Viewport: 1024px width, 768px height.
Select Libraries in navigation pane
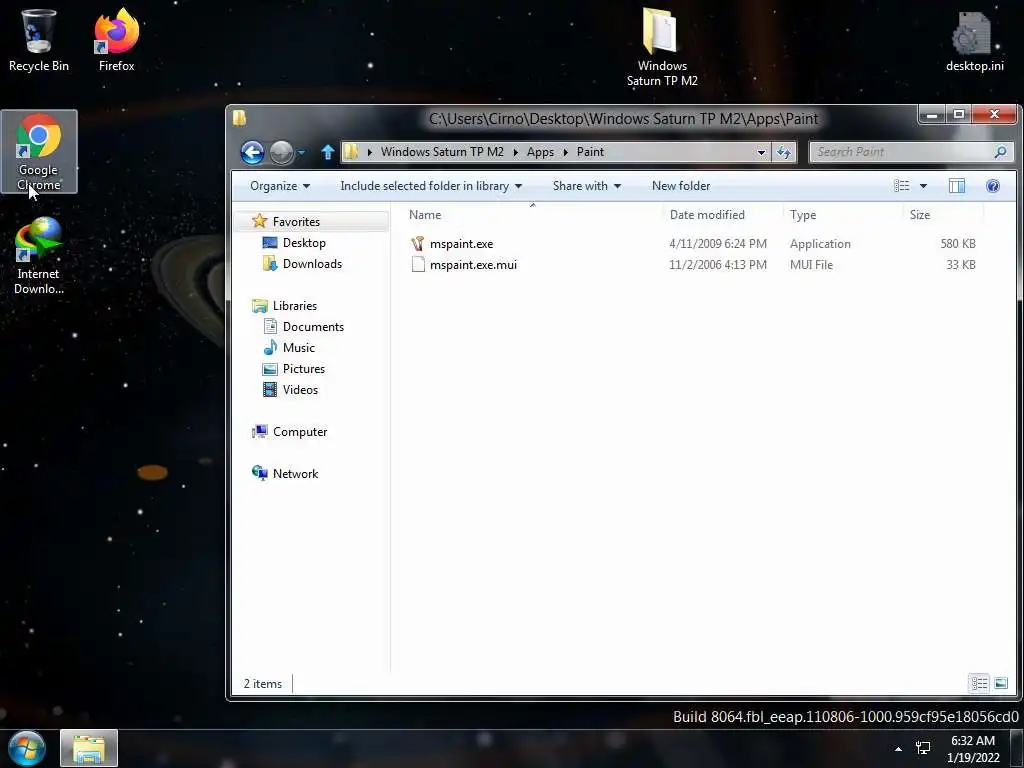[295, 306]
